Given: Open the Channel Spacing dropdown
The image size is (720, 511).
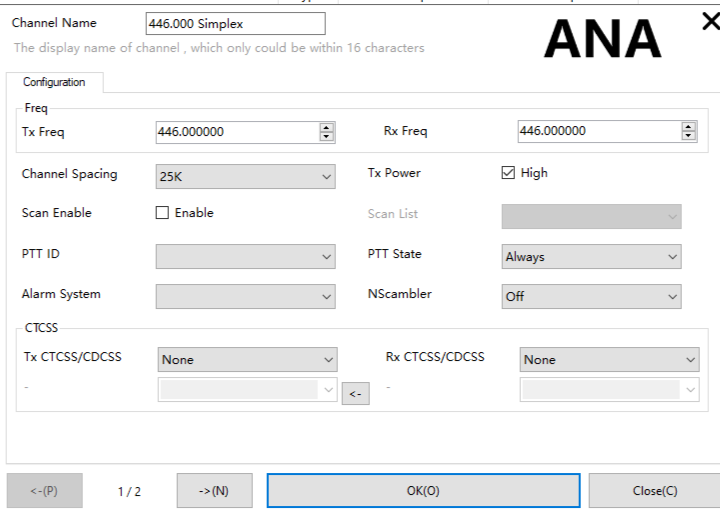Looking at the screenshot, I should click(x=246, y=177).
